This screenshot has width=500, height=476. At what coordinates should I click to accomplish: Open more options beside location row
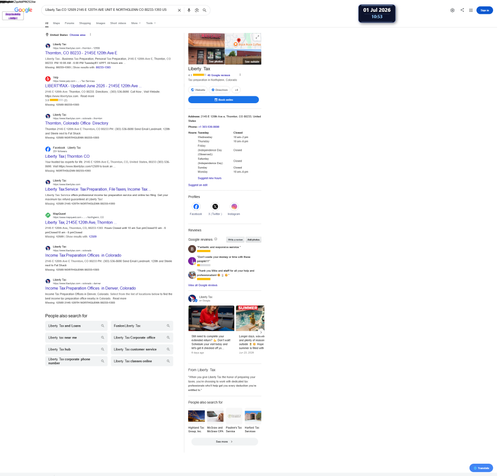(x=90, y=35)
